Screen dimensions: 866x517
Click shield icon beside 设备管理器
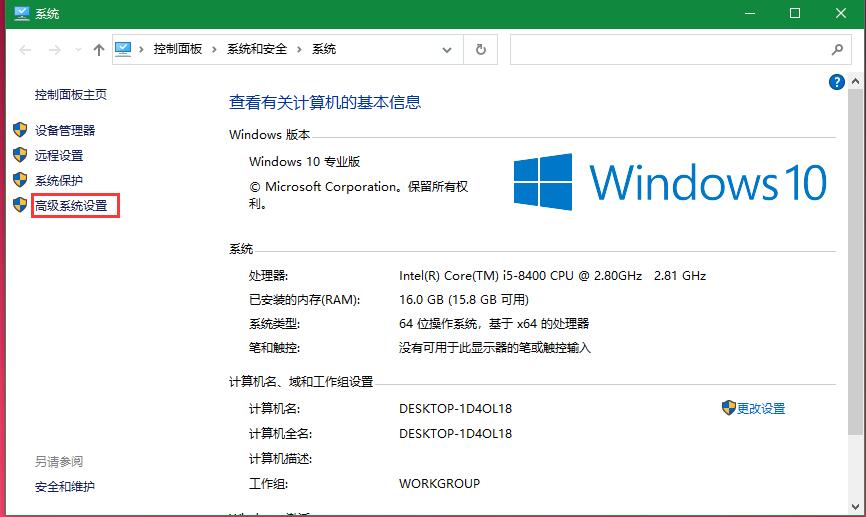pyautogui.click(x=20, y=130)
